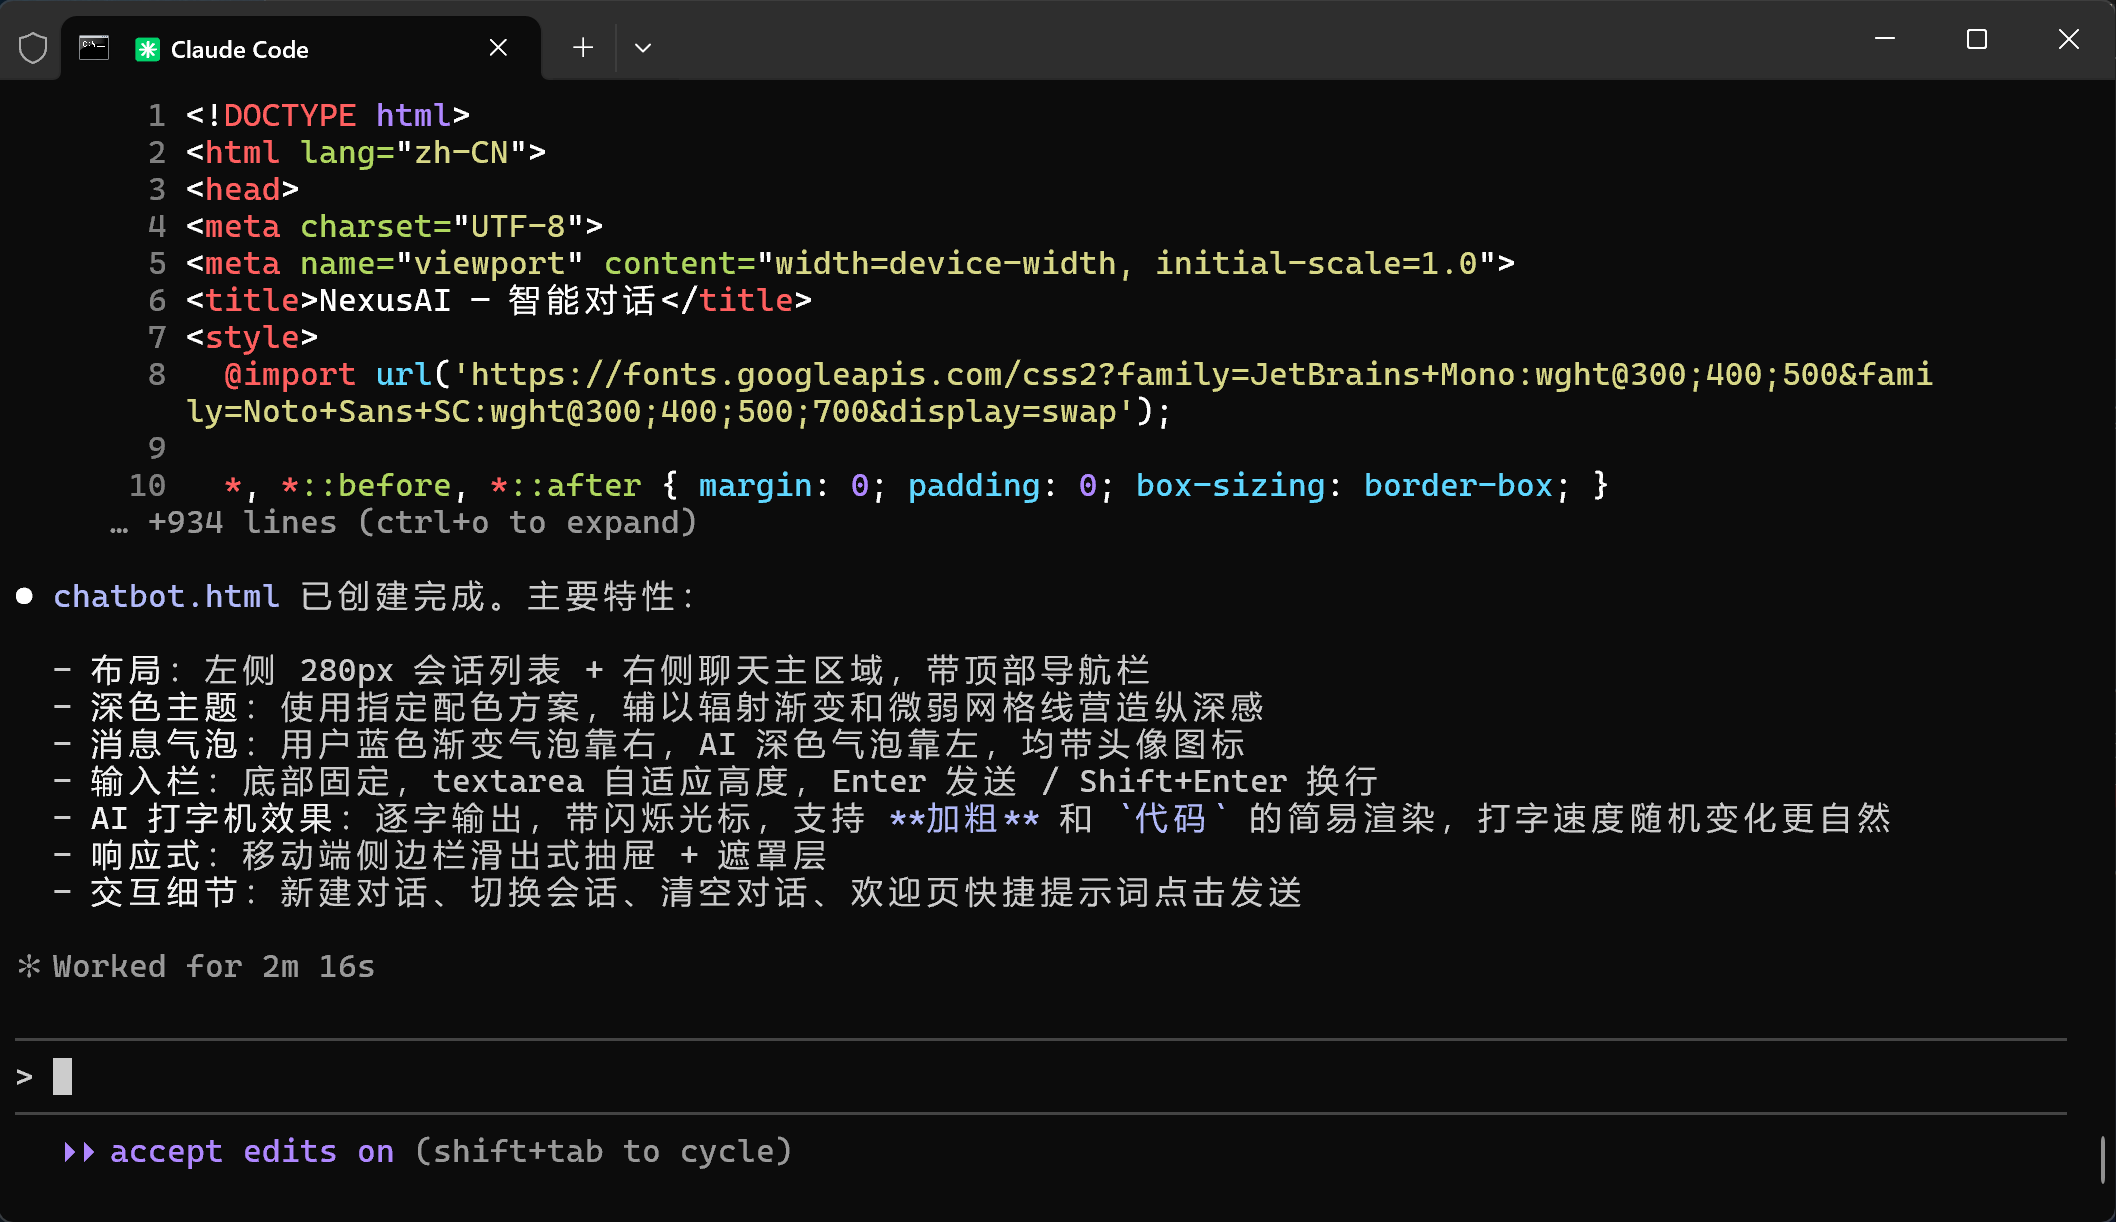The height and width of the screenshot is (1222, 2116).
Task: Switch to the Claude Code tab
Action: click(300, 48)
